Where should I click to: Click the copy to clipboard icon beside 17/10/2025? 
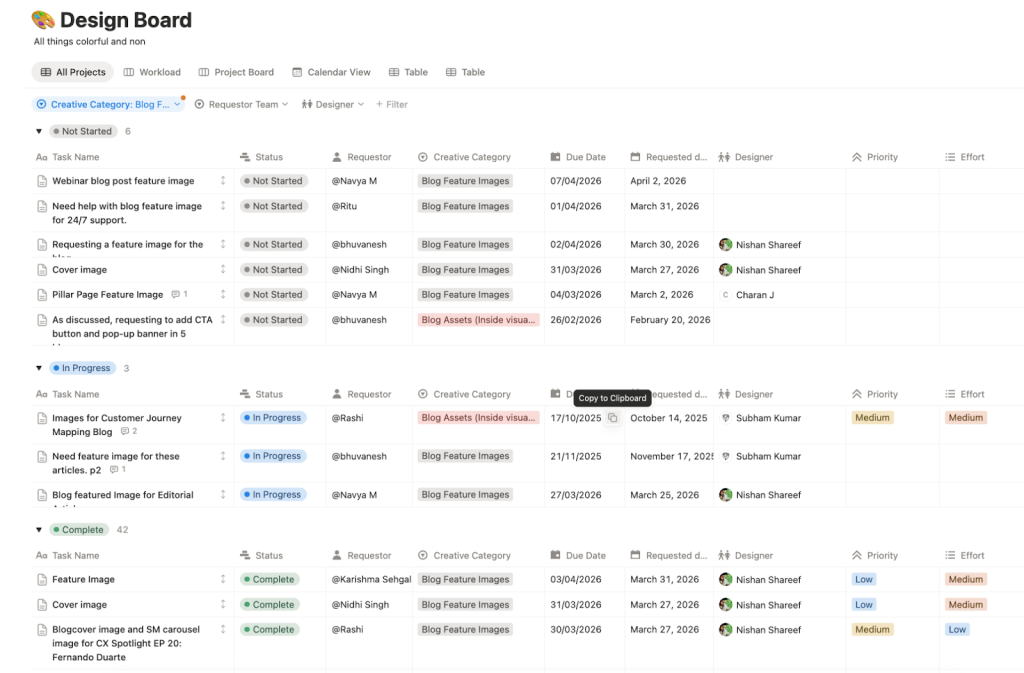(x=613, y=418)
